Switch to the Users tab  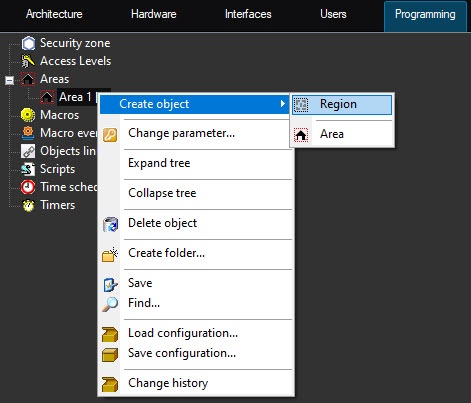[x=333, y=14]
